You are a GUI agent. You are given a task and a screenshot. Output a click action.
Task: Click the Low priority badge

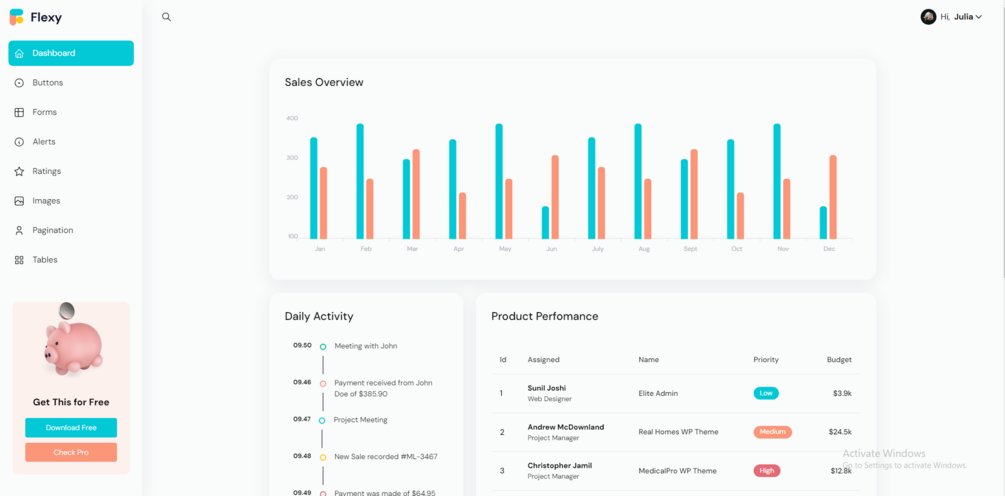pos(766,393)
